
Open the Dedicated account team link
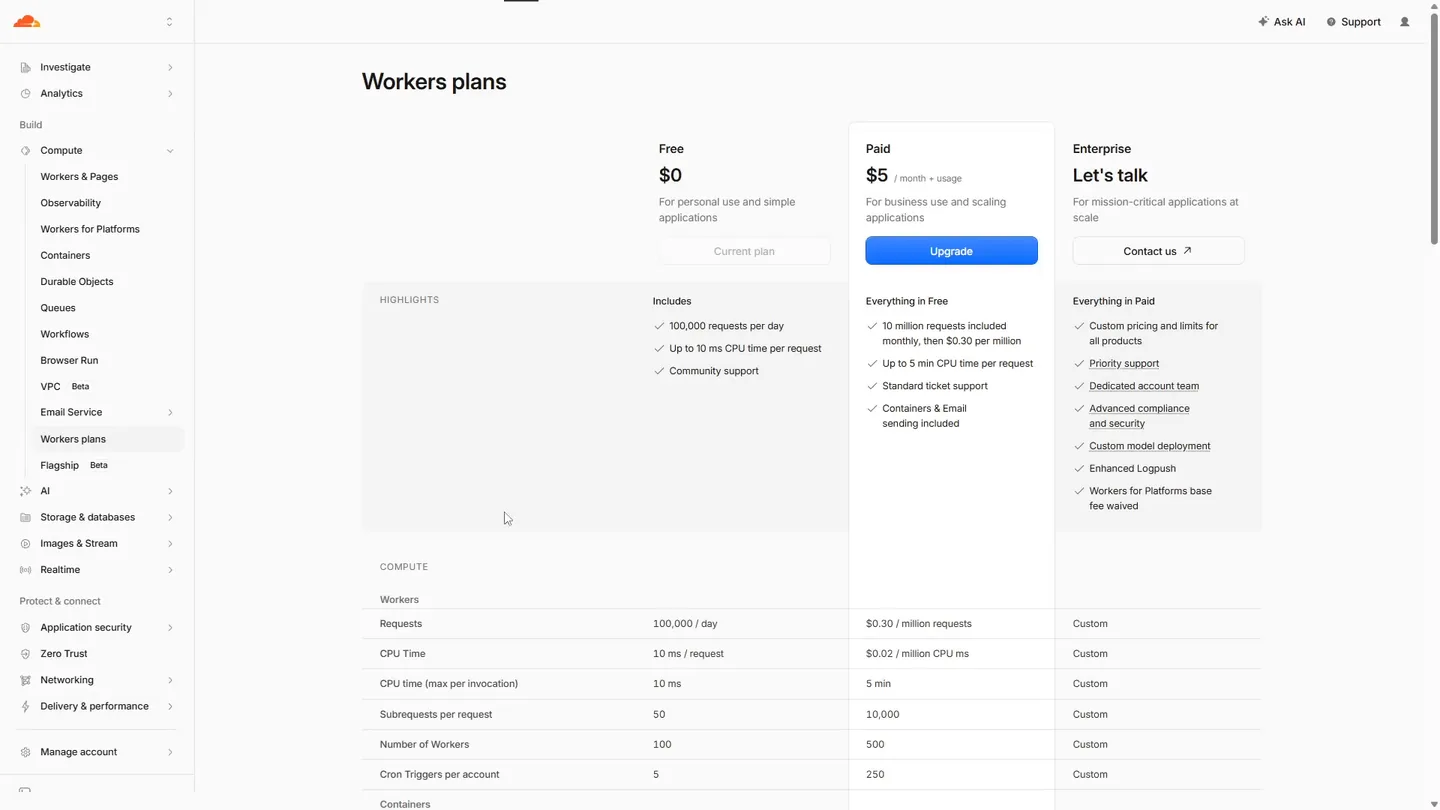[x=1144, y=386]
